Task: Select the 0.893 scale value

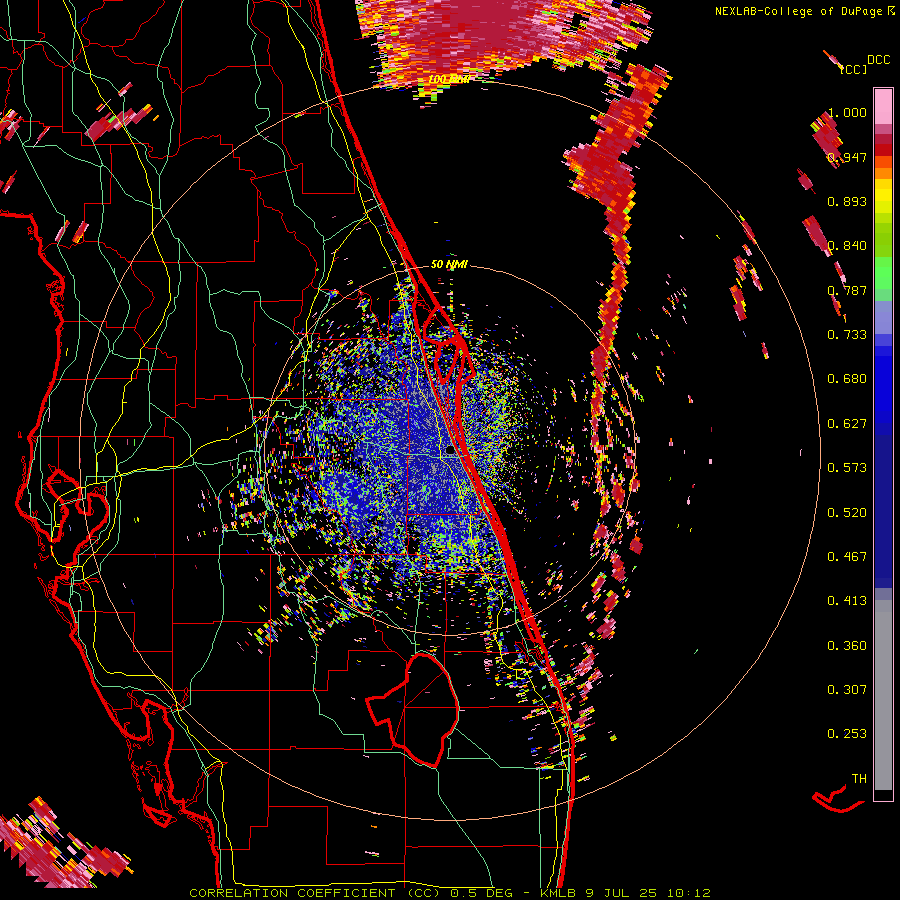Action: point(847,201)
